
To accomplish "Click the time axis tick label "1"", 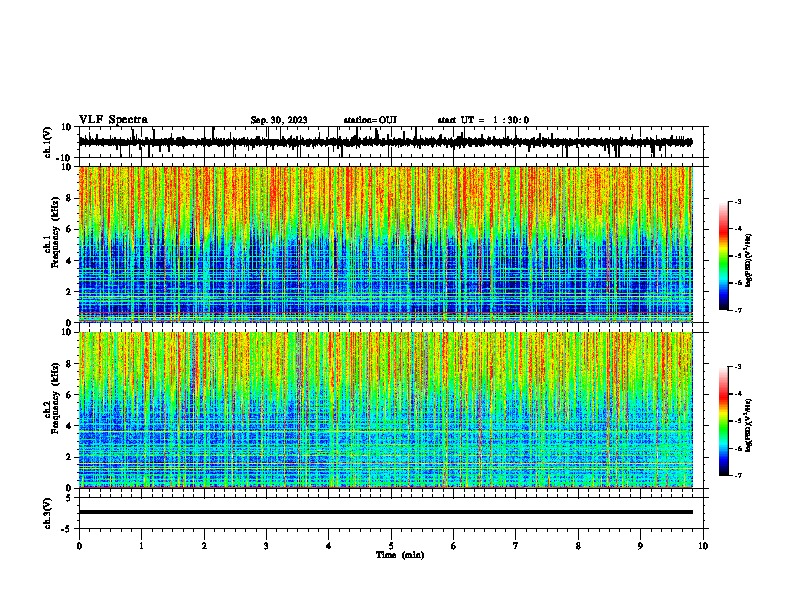I will (141, 546).
